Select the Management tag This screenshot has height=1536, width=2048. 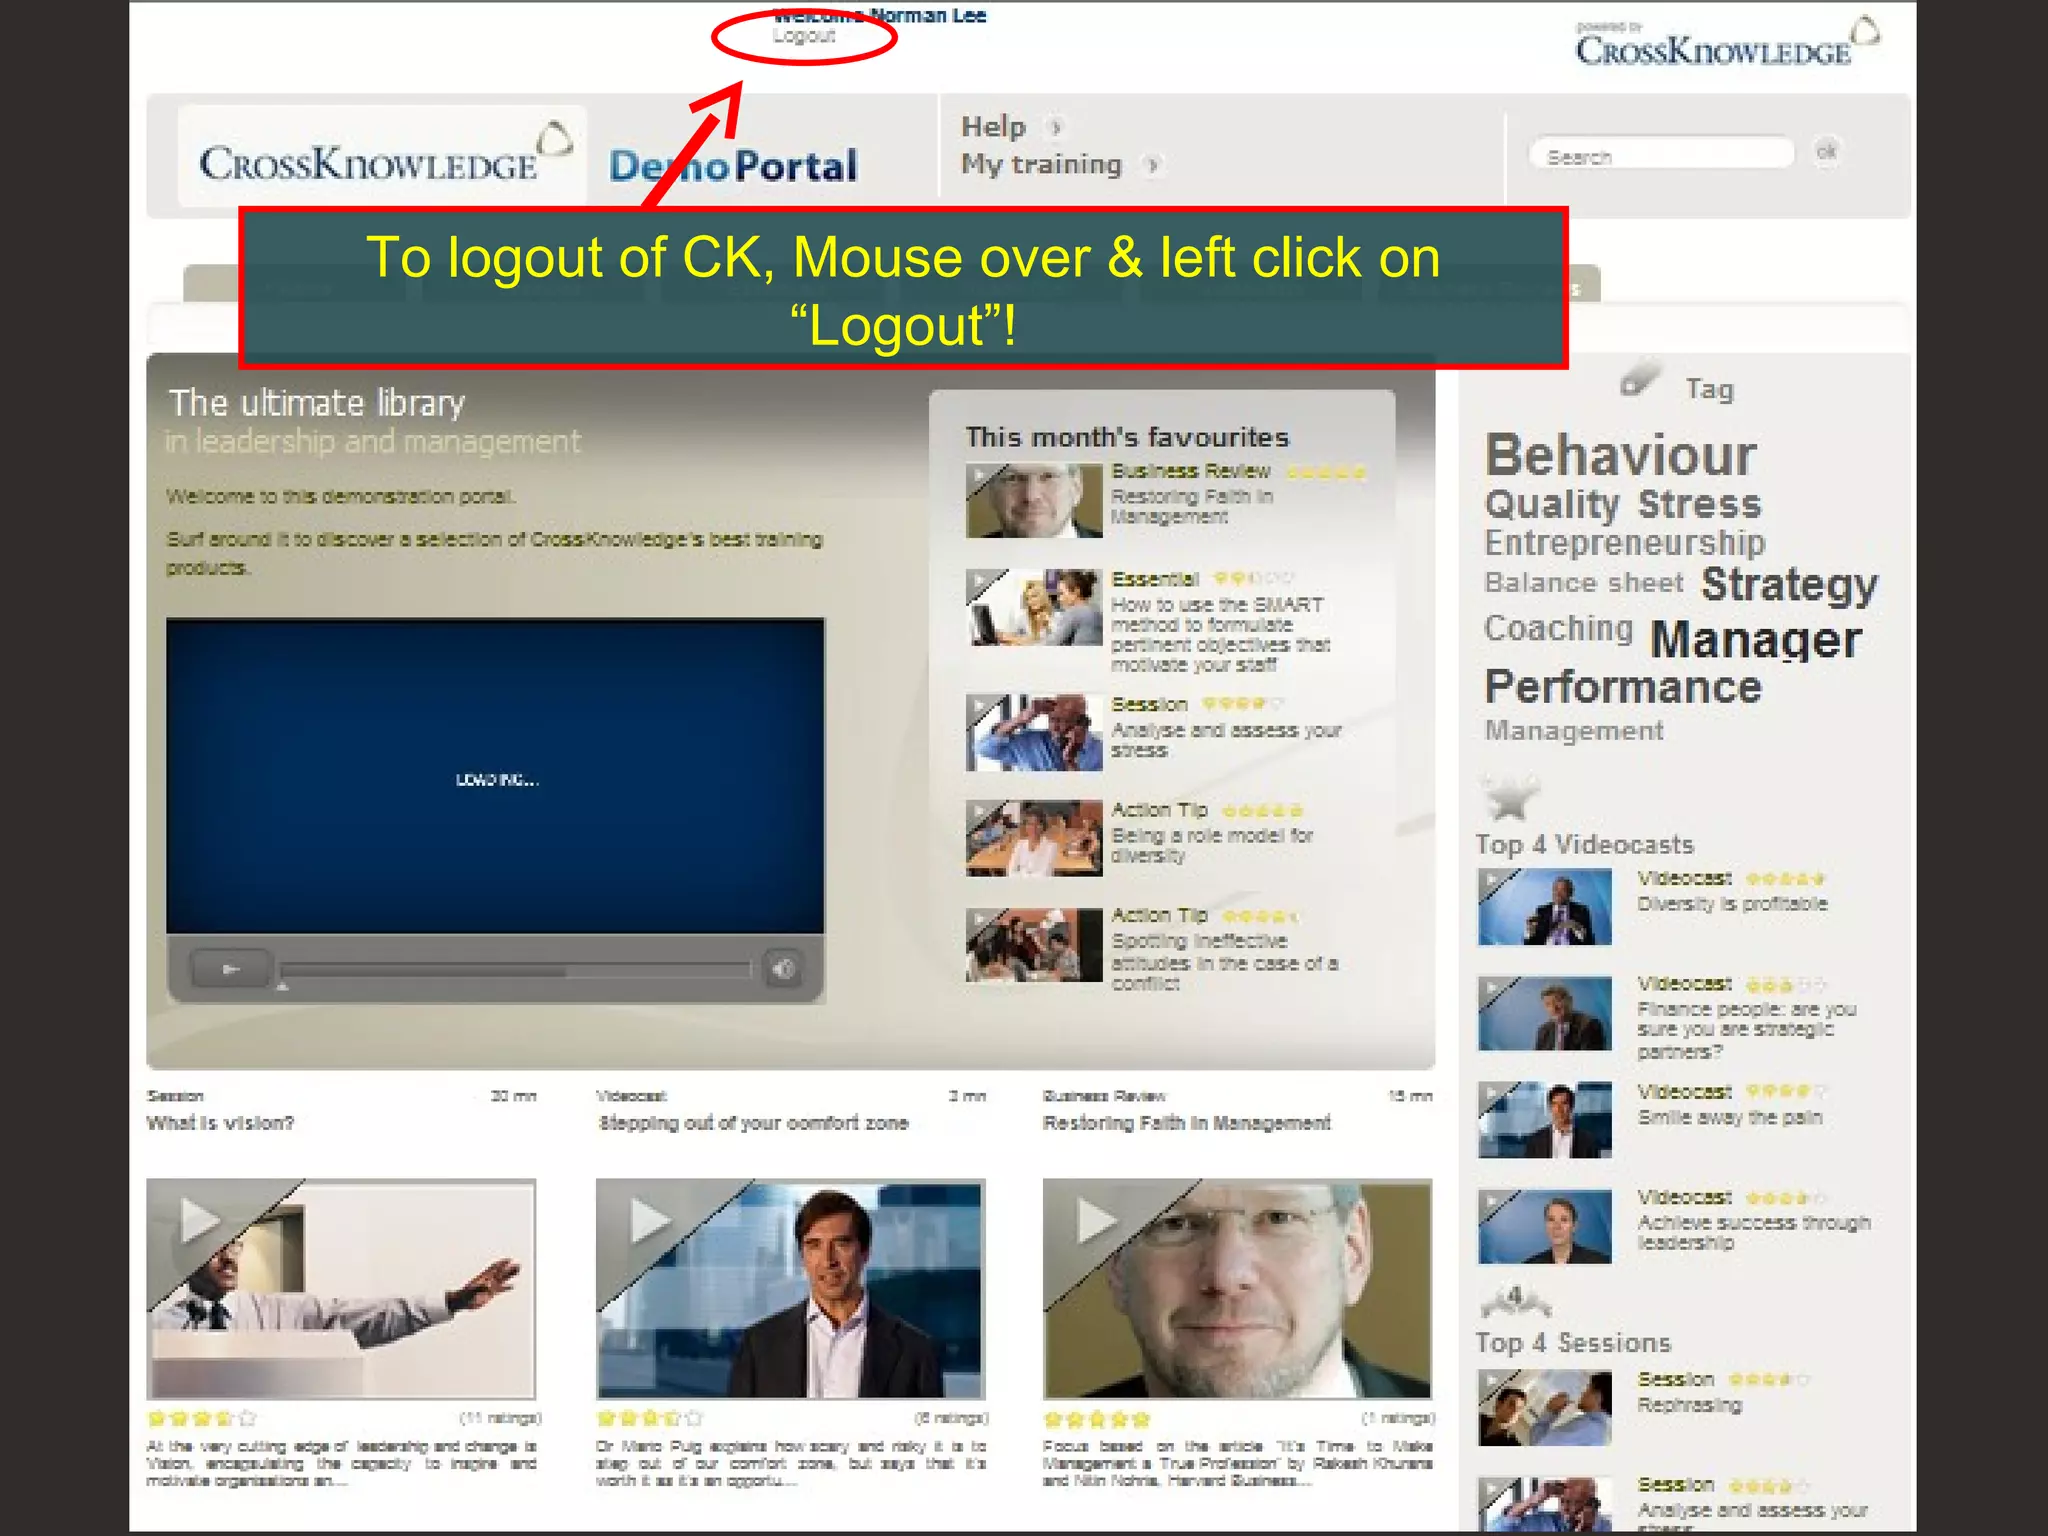[1574, 731]
